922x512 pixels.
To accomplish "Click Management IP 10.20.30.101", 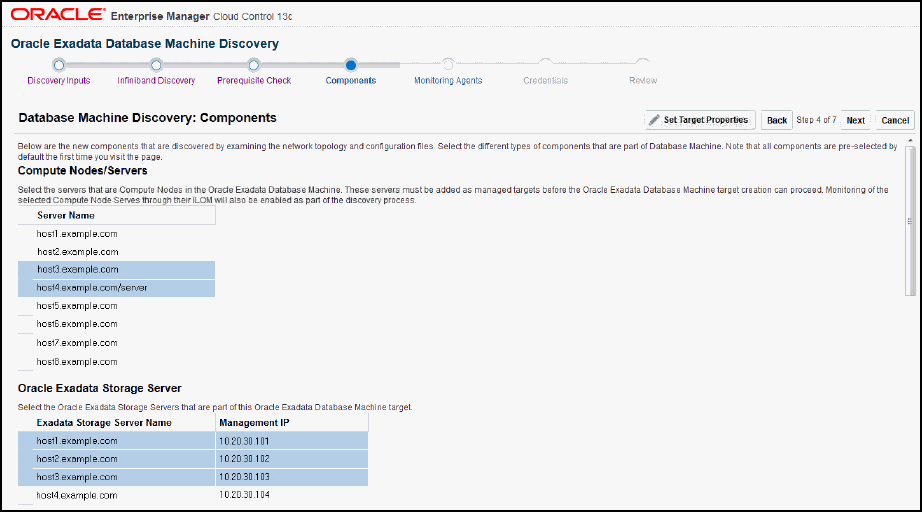I will [x=244, y=441].
